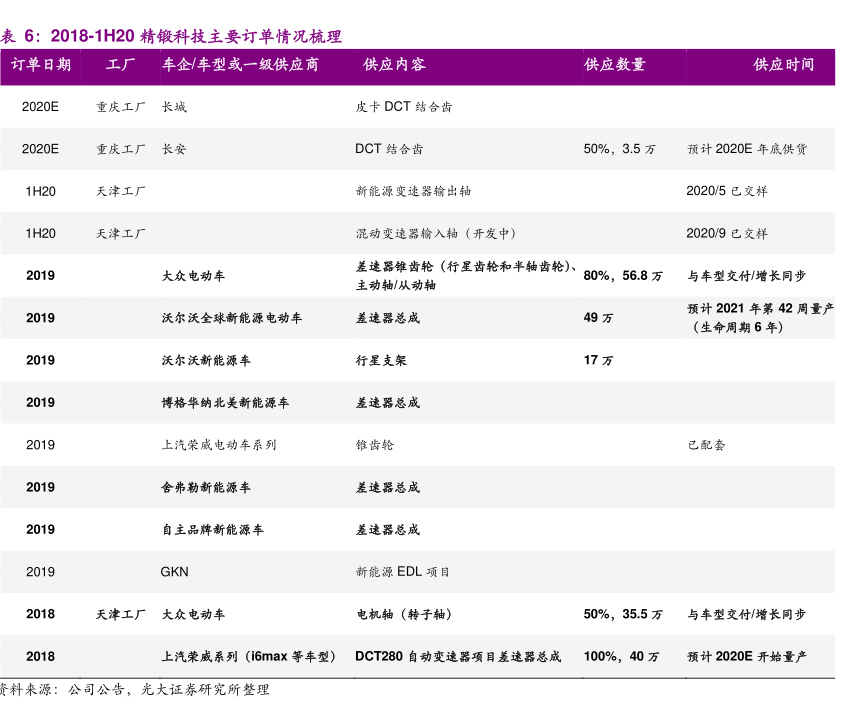842x705 pixels.
Task: Click the 50%，3.5 万 quantity cell
Action: [619, 149]
